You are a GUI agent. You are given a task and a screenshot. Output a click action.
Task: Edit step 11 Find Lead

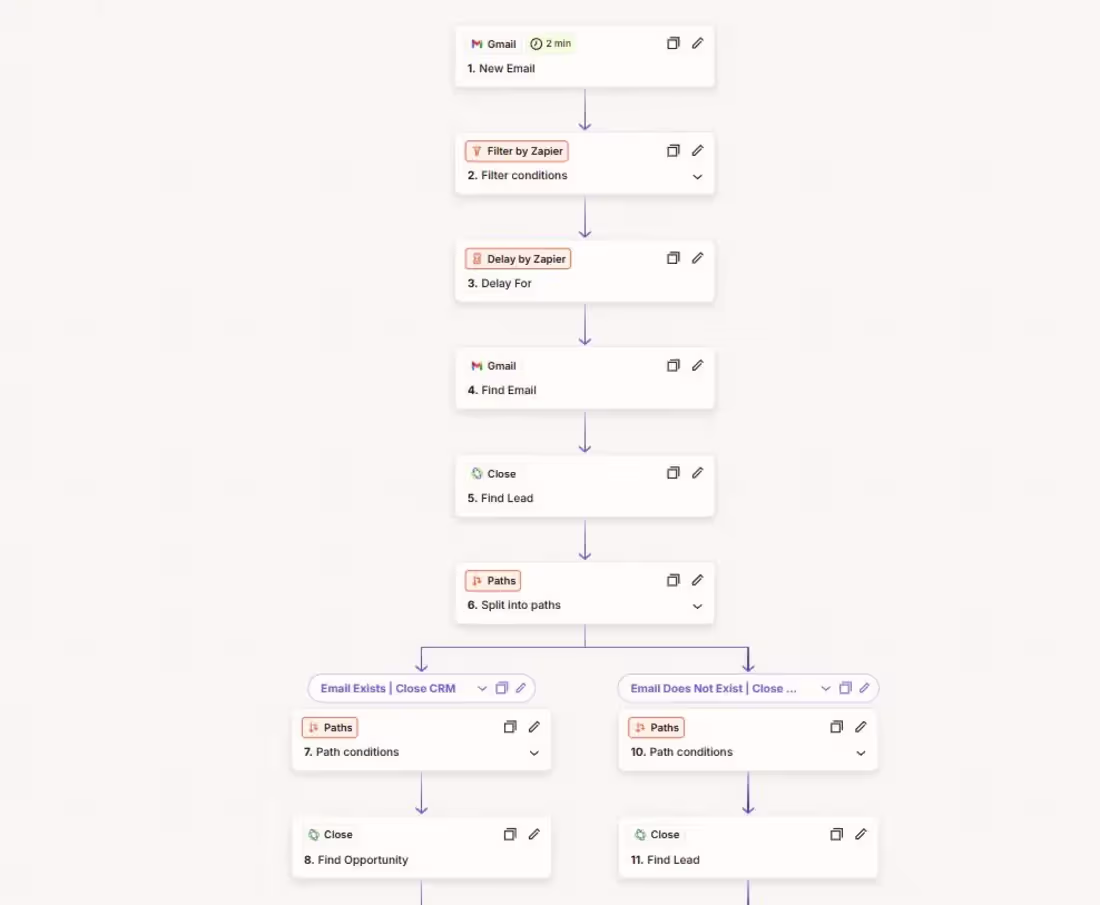(x=861, y=834)
